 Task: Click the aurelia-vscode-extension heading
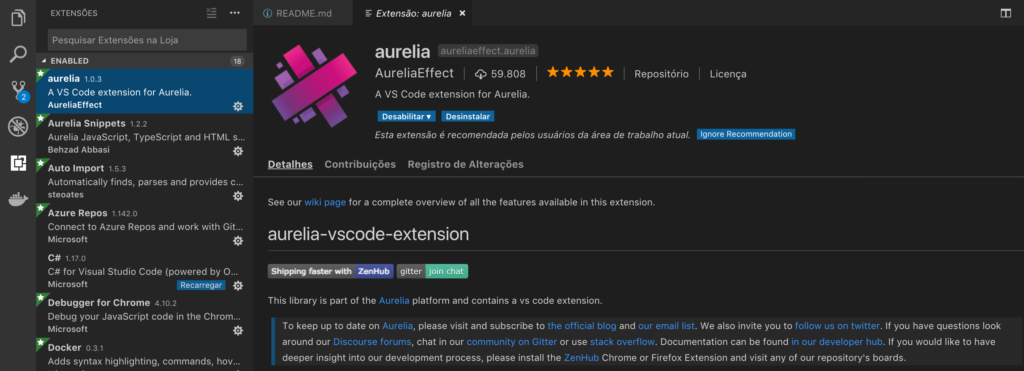tap(368, 234)
